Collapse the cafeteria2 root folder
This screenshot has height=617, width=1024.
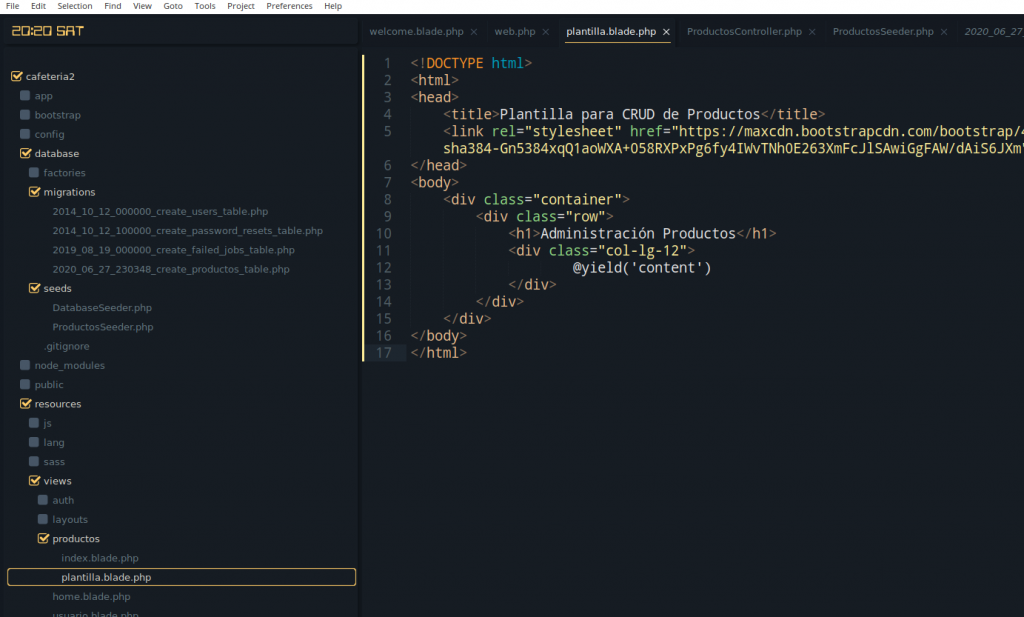(16, 77)
